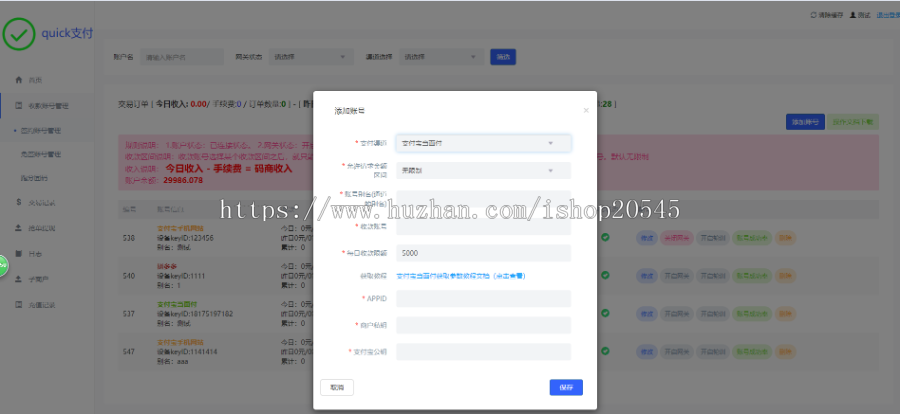Click the 收款账号 input field
This screenshot has height=414, width=900.
click(483, 226)
